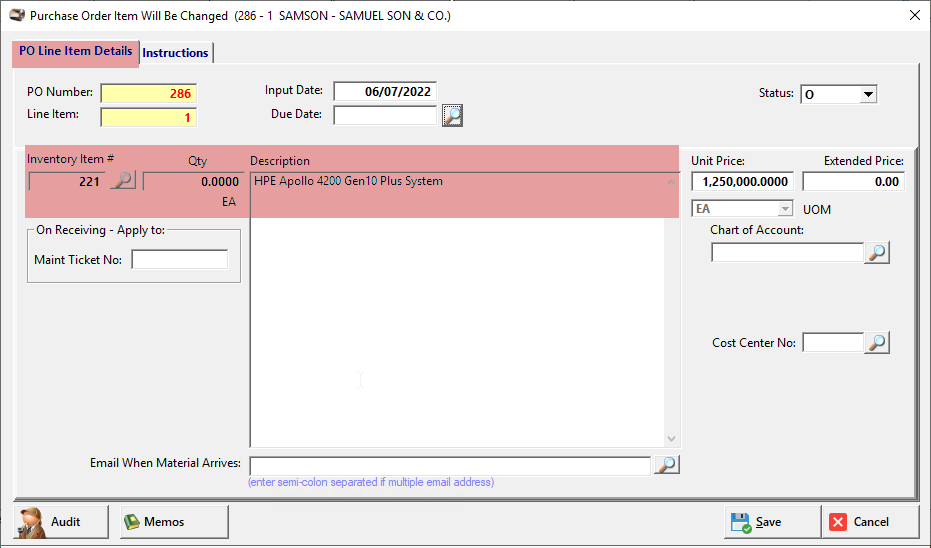Open the Cost Center No lookup icon

coord(877,343)
